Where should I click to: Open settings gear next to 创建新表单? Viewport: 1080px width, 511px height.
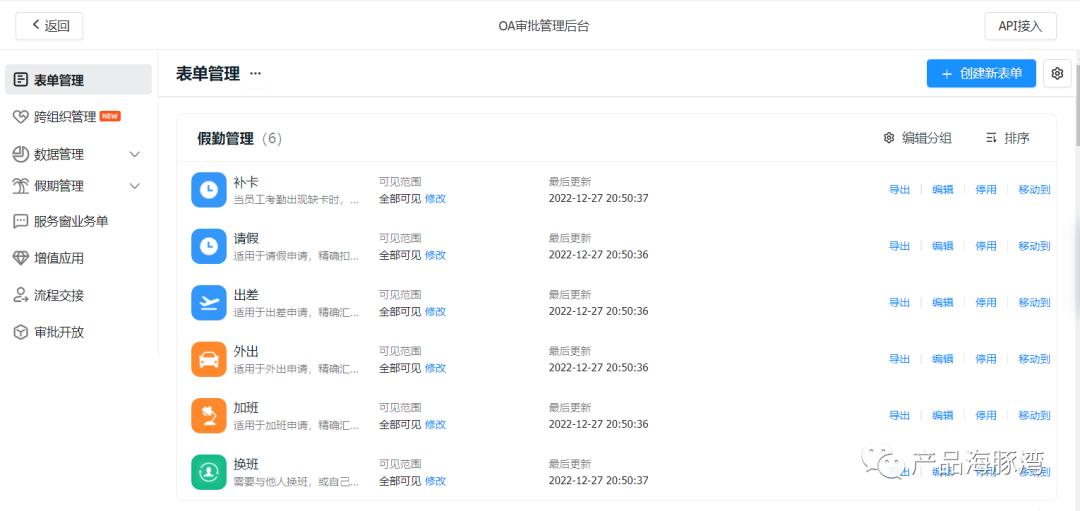point(1057,73)
